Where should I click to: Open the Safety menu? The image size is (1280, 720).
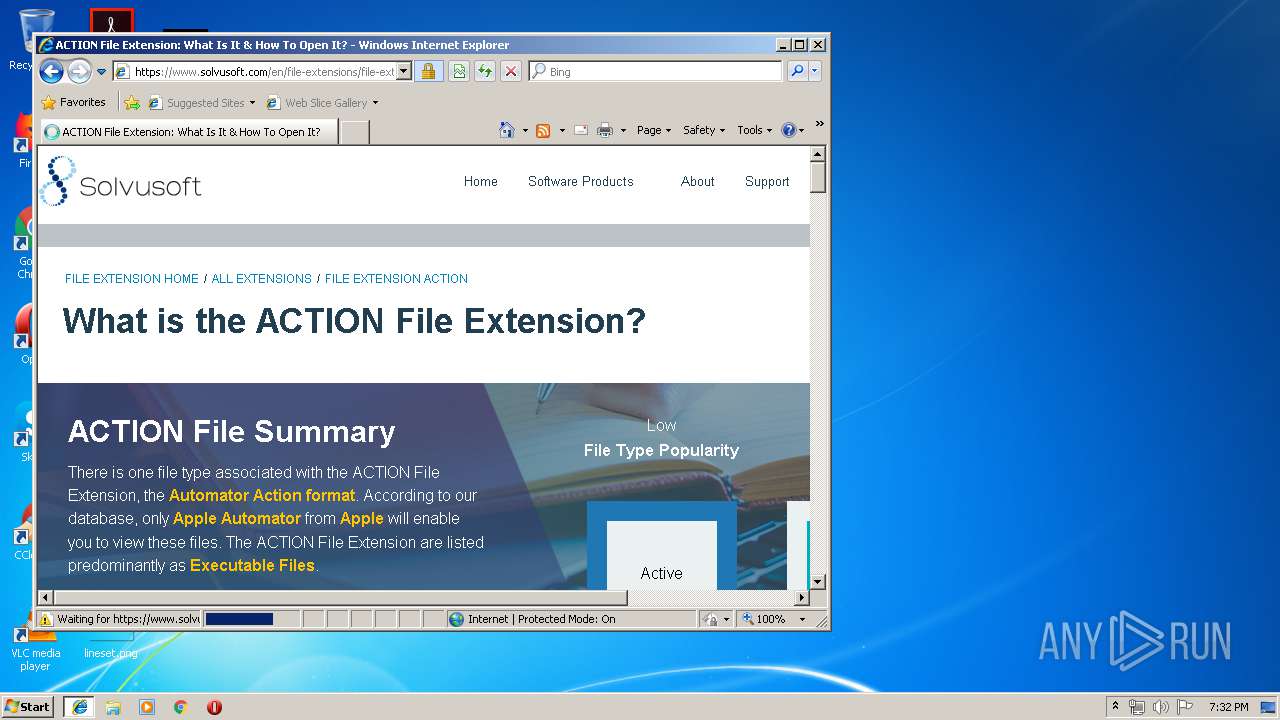[704, 130]
